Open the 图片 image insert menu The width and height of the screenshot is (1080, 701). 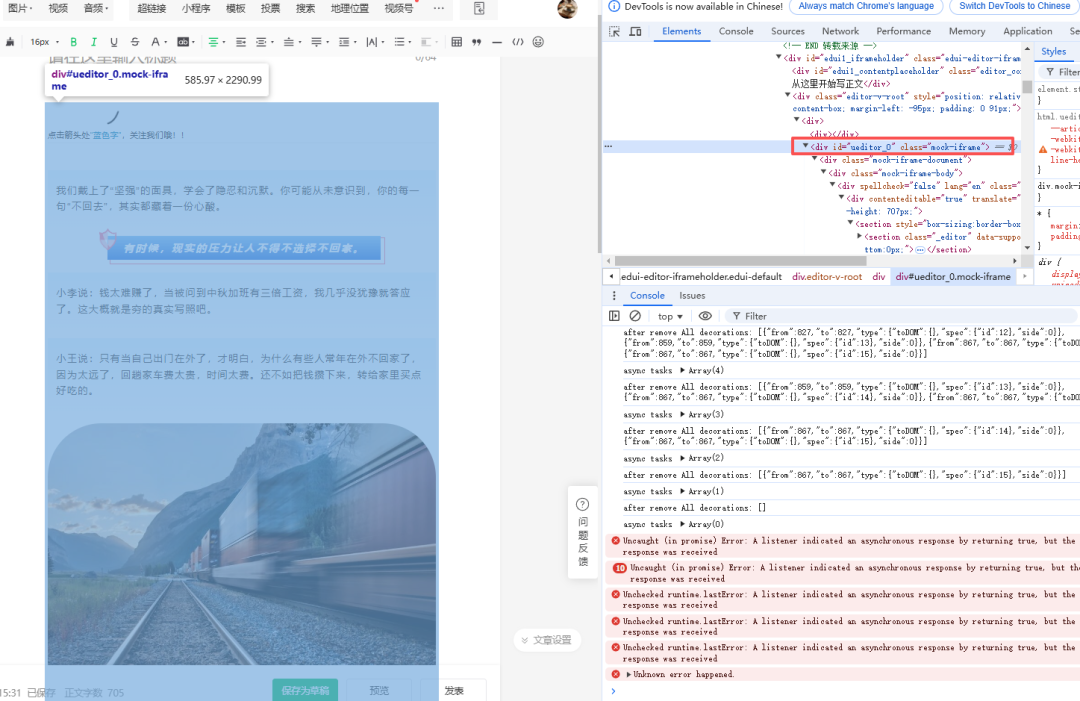20,8
